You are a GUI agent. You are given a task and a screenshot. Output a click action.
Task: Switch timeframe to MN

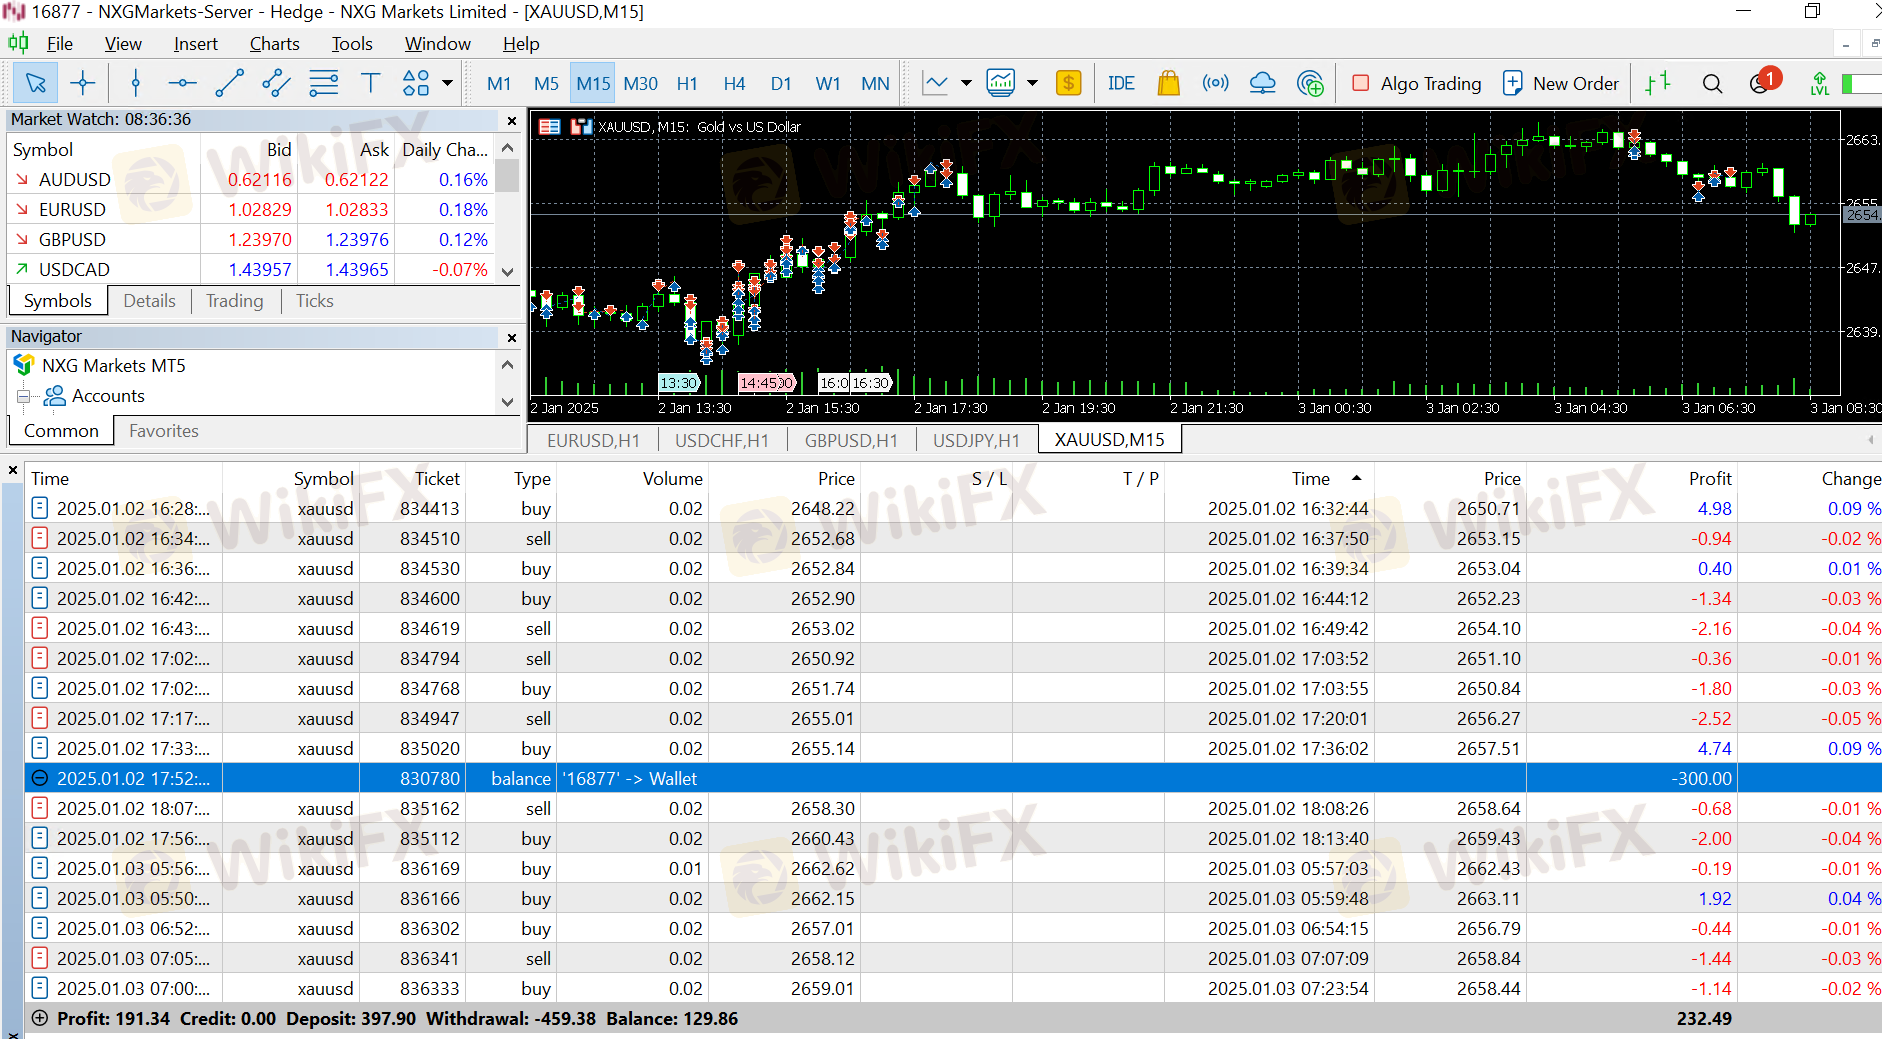pyautogui.click(x=875, y=83)
